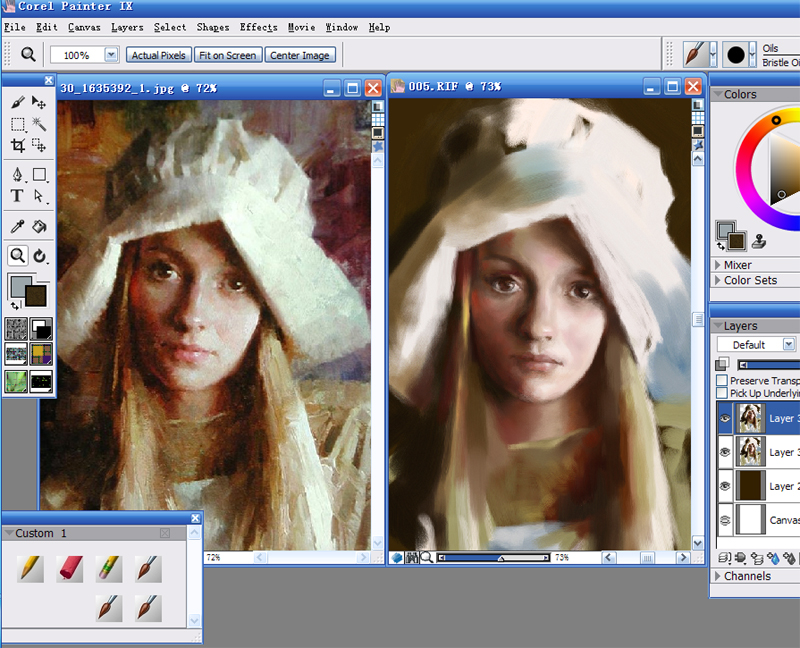
Task: Open the Weave selector in toolbox
Action: tap(41, 354)
